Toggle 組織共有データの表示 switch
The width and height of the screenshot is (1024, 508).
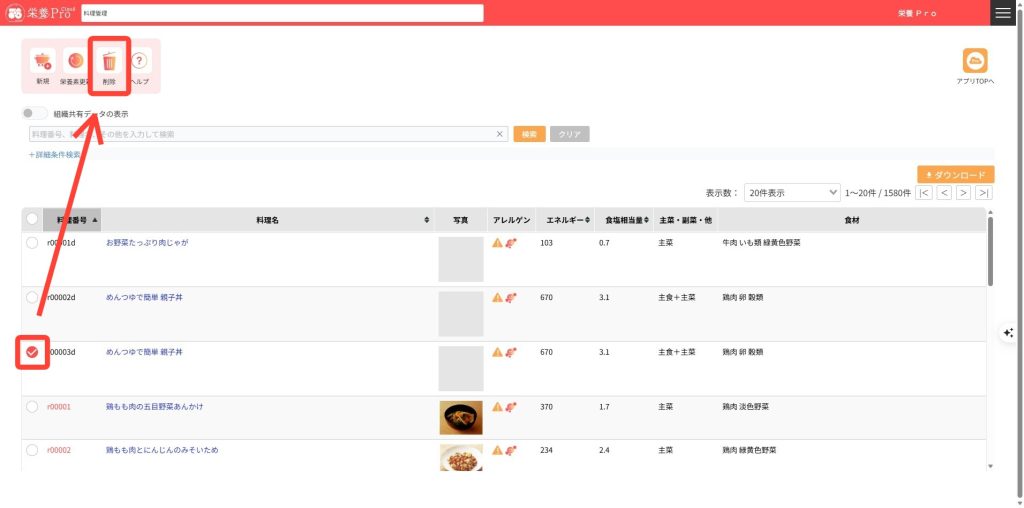35,114
